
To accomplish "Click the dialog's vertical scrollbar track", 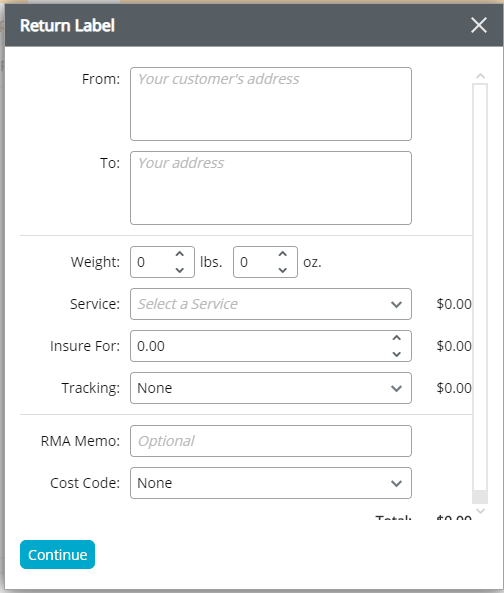I will (x=480, y=287).
